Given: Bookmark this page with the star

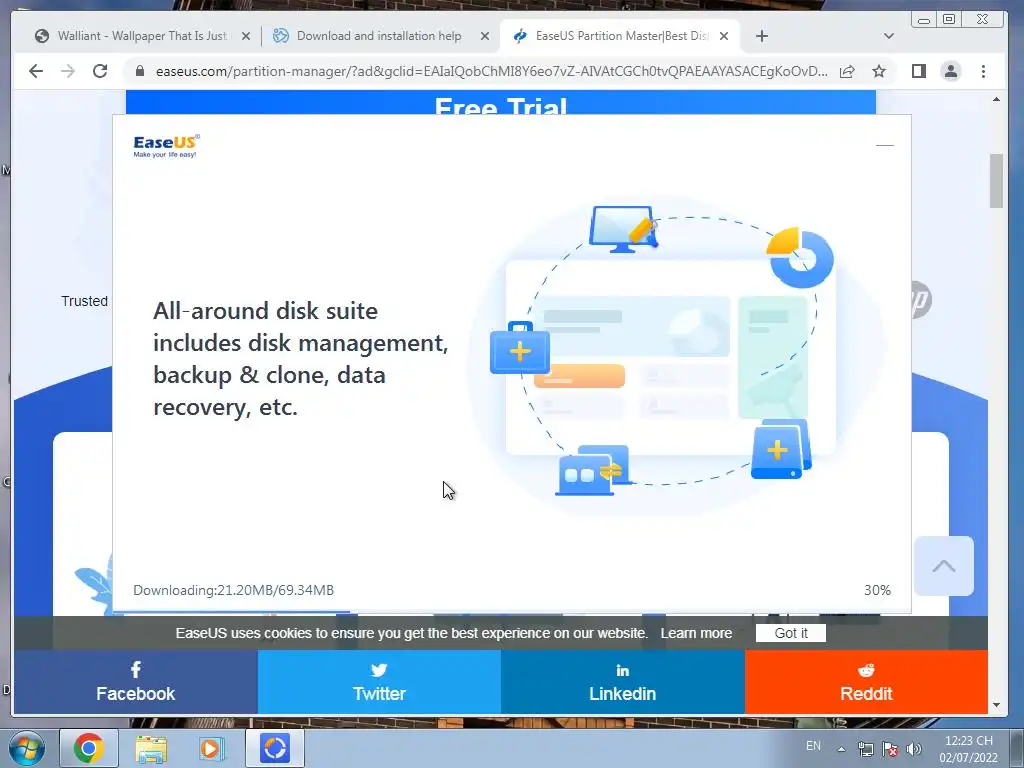Looking at the screenshot, I should pyautogui.click(x=879, y=71).
